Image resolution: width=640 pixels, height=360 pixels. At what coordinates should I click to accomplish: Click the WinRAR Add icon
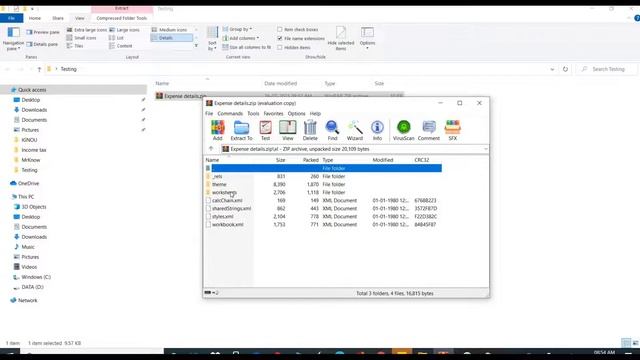pyautogui.click(x=218, y=131)
